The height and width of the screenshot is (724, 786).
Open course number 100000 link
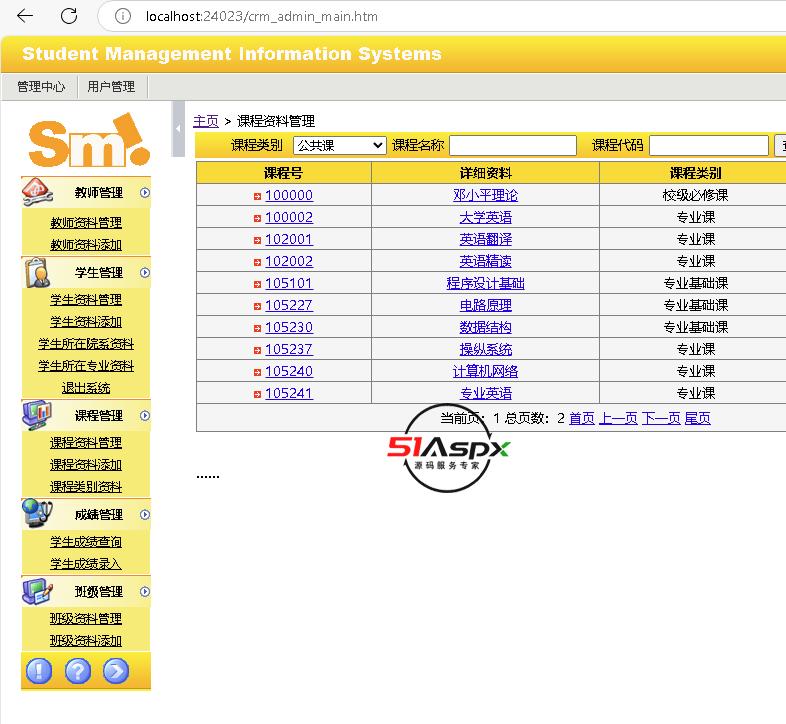coord(289,195)
